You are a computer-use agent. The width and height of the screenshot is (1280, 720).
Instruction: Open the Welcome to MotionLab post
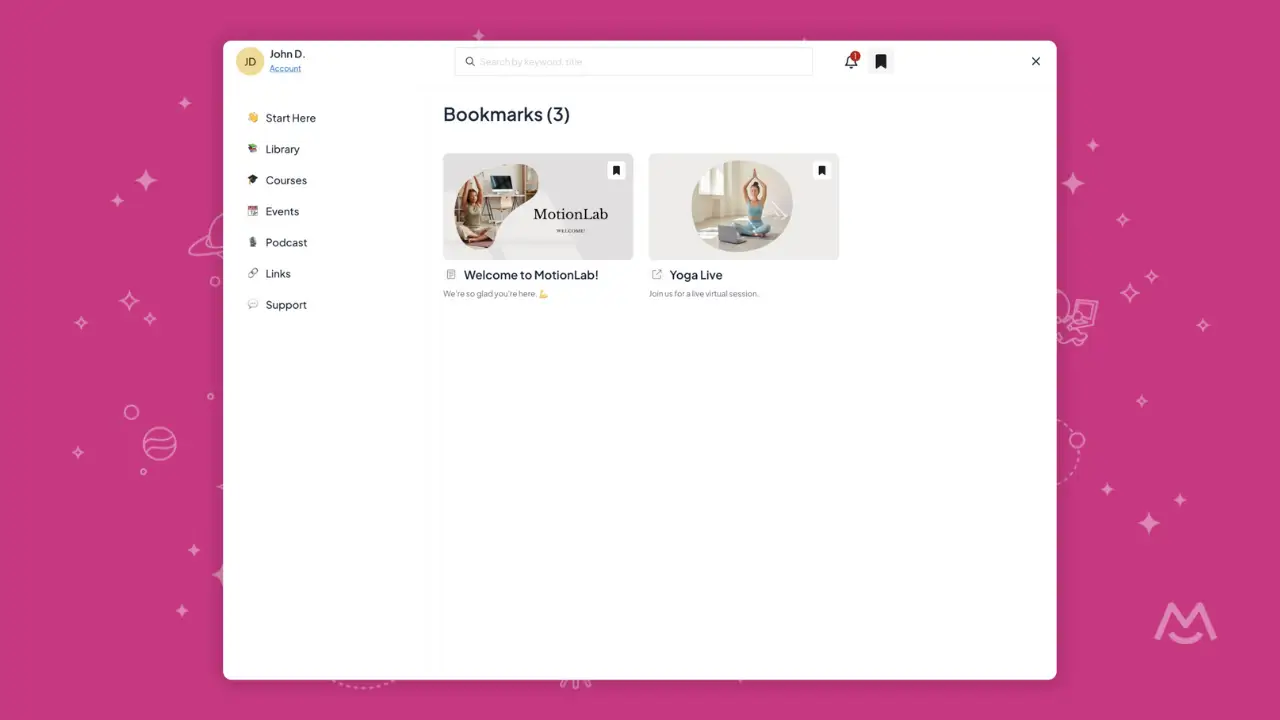532,274
